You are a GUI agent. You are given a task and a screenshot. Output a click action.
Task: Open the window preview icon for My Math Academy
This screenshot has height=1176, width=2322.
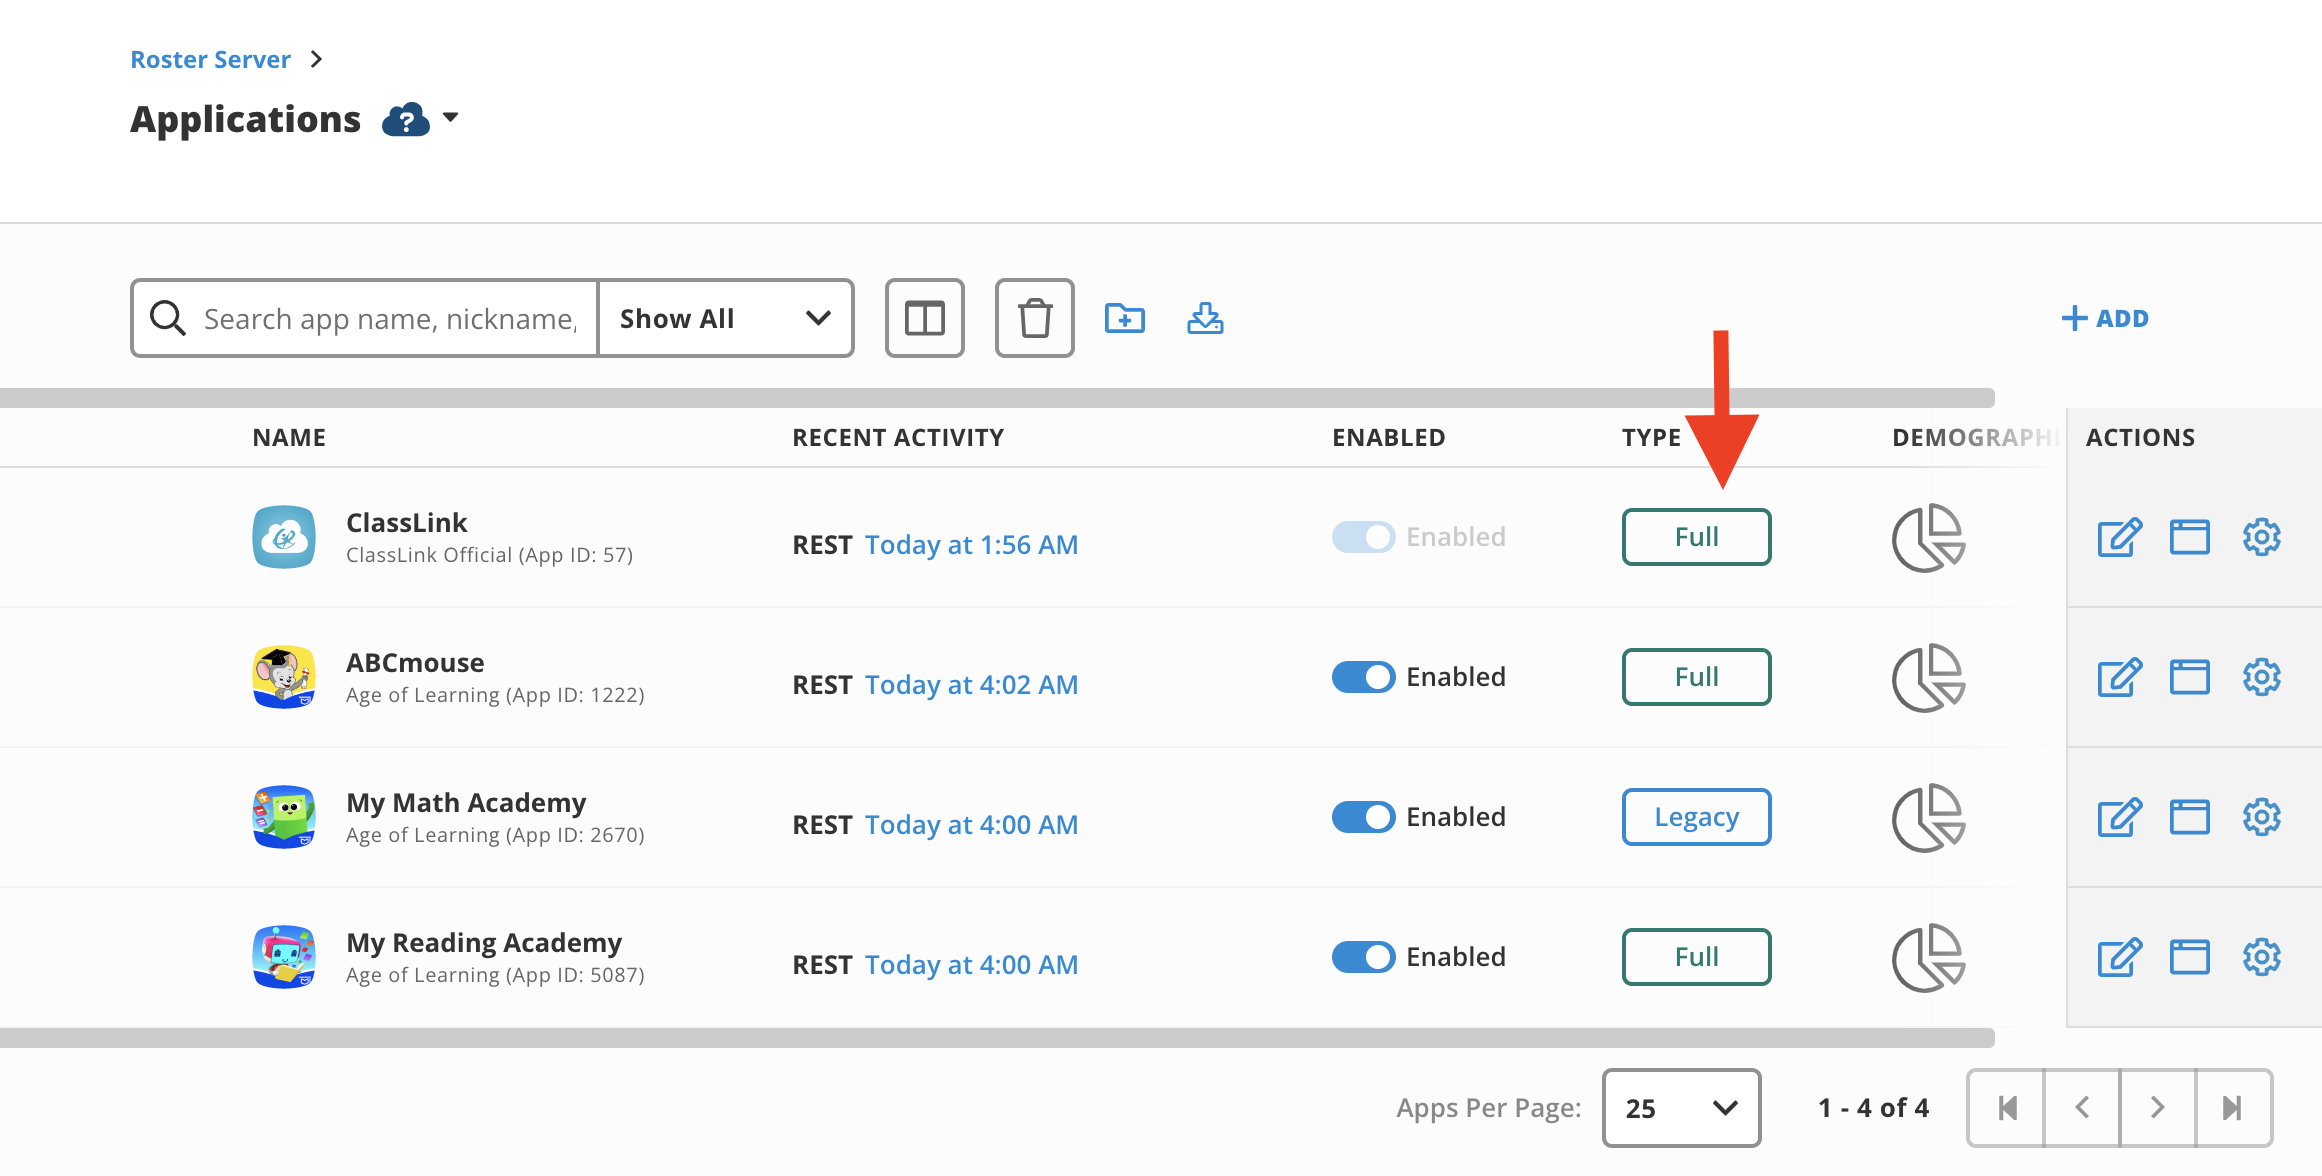coord(2190,817)
